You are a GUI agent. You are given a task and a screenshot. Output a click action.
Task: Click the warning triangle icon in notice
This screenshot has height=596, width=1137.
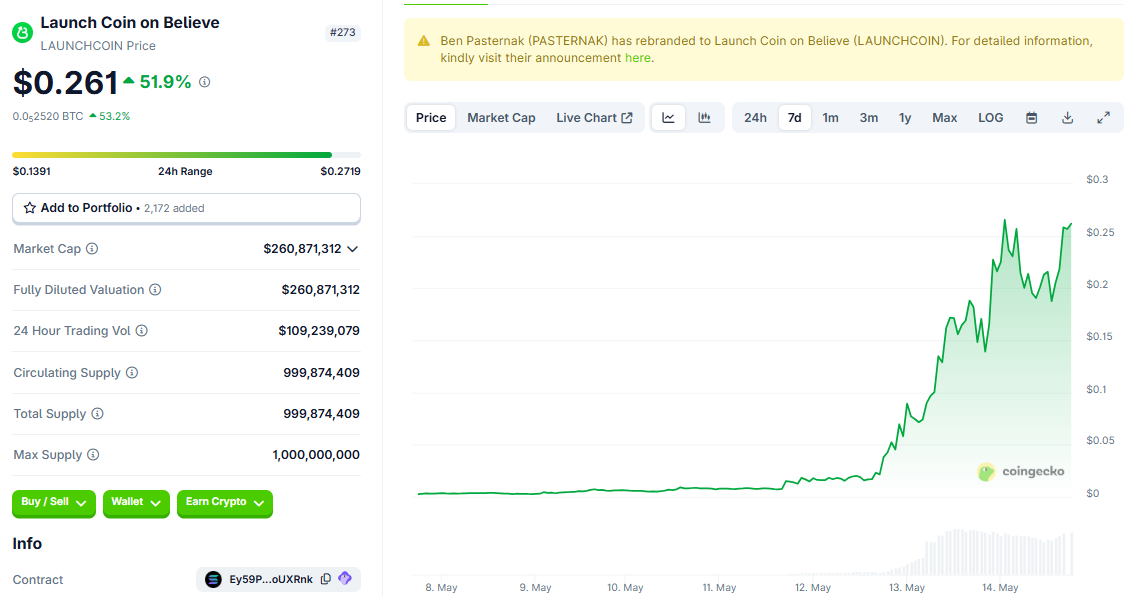pos(424,41)
